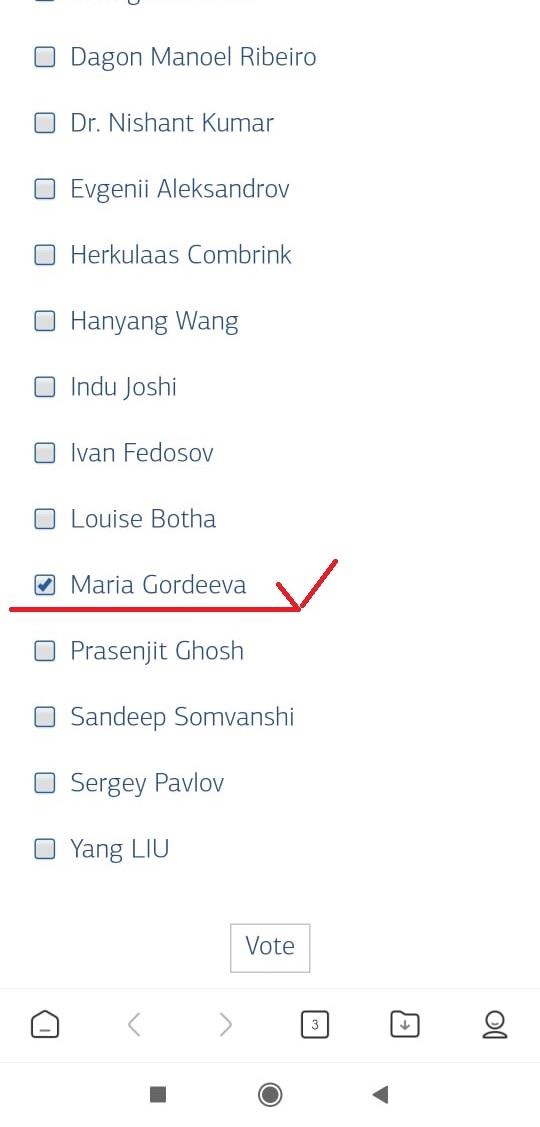Viewport: 540px width, 1127px height.
Task: Submit the selection with the Vote button
Action: [x=270, y=947]
